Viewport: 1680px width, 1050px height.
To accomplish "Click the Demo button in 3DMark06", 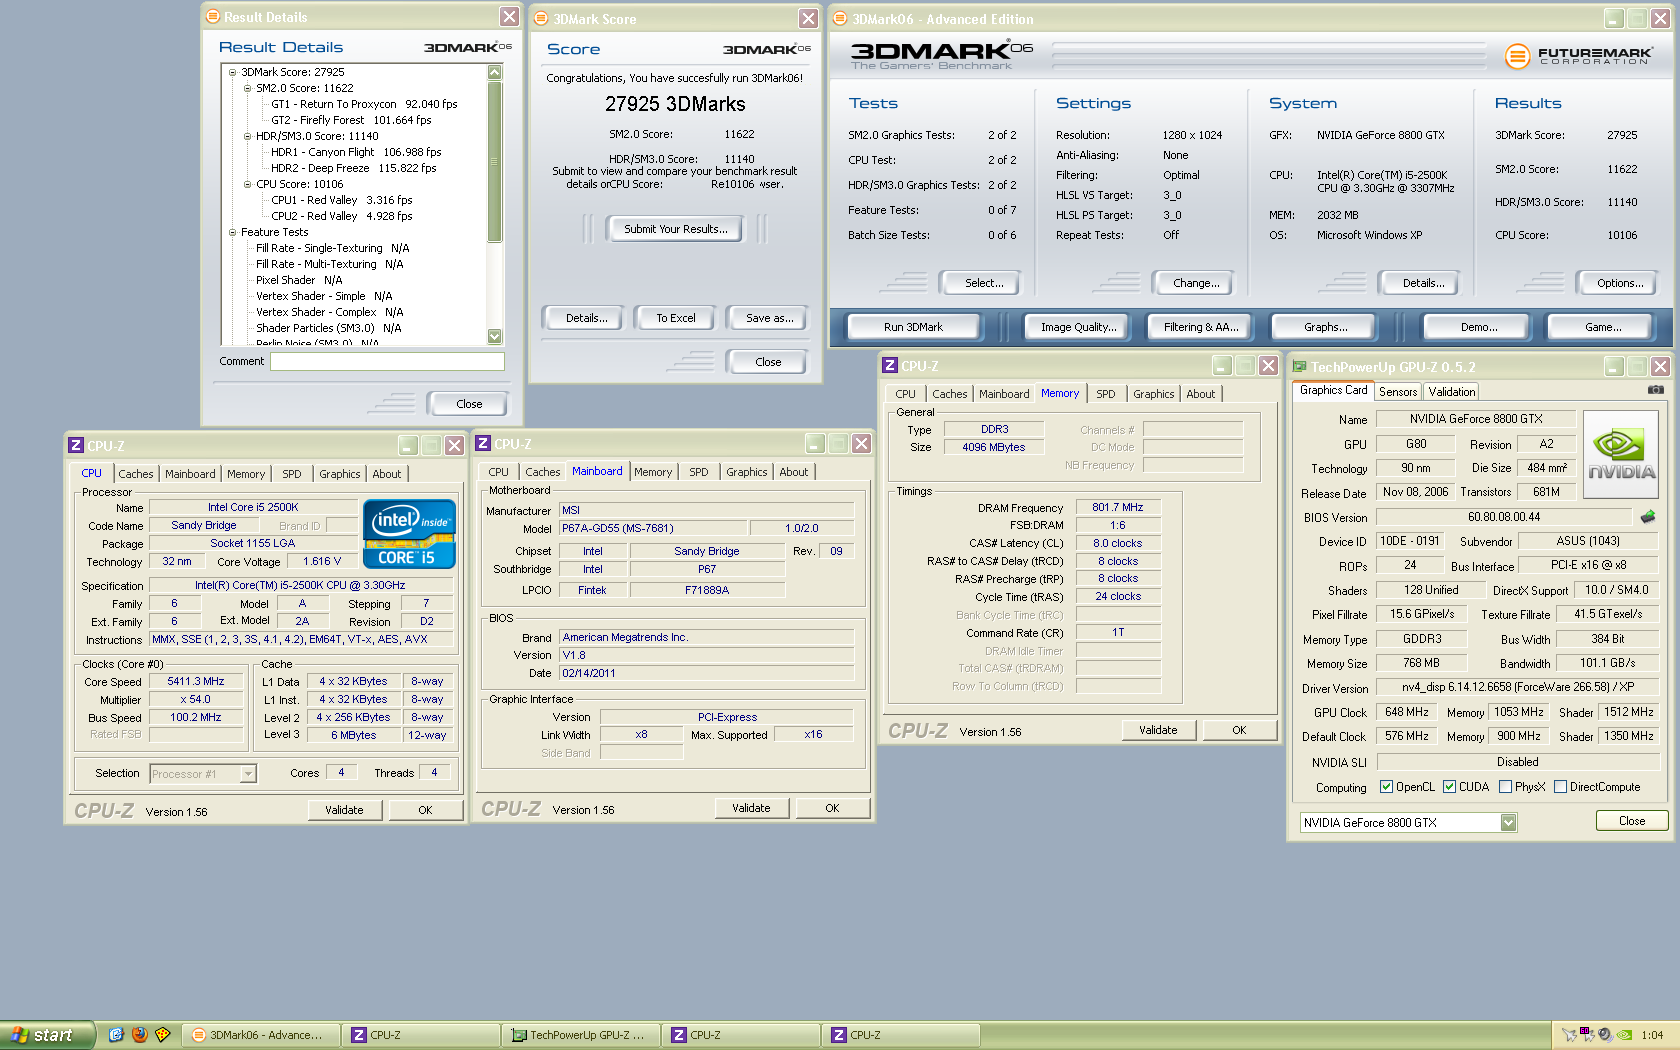I will pyautogui.click(x=1478, y=327).
